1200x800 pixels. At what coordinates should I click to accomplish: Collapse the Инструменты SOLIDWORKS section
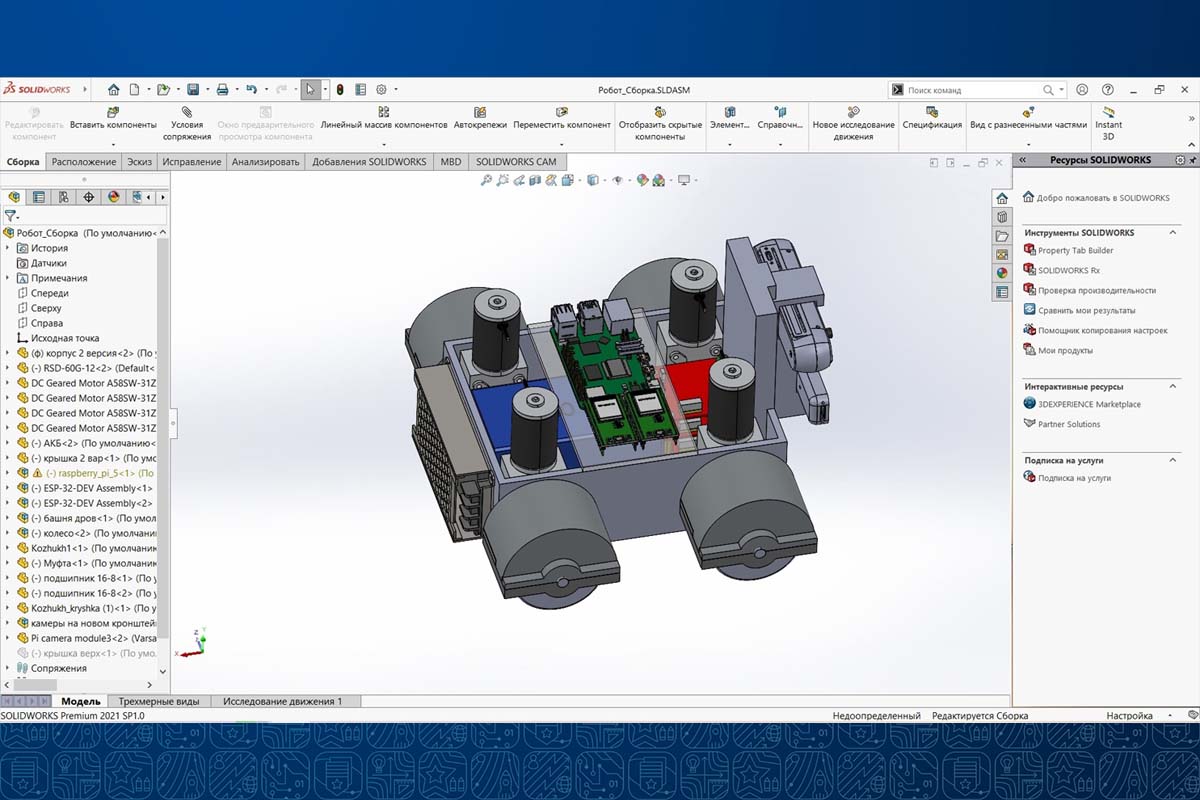(x=1174, y=233)
